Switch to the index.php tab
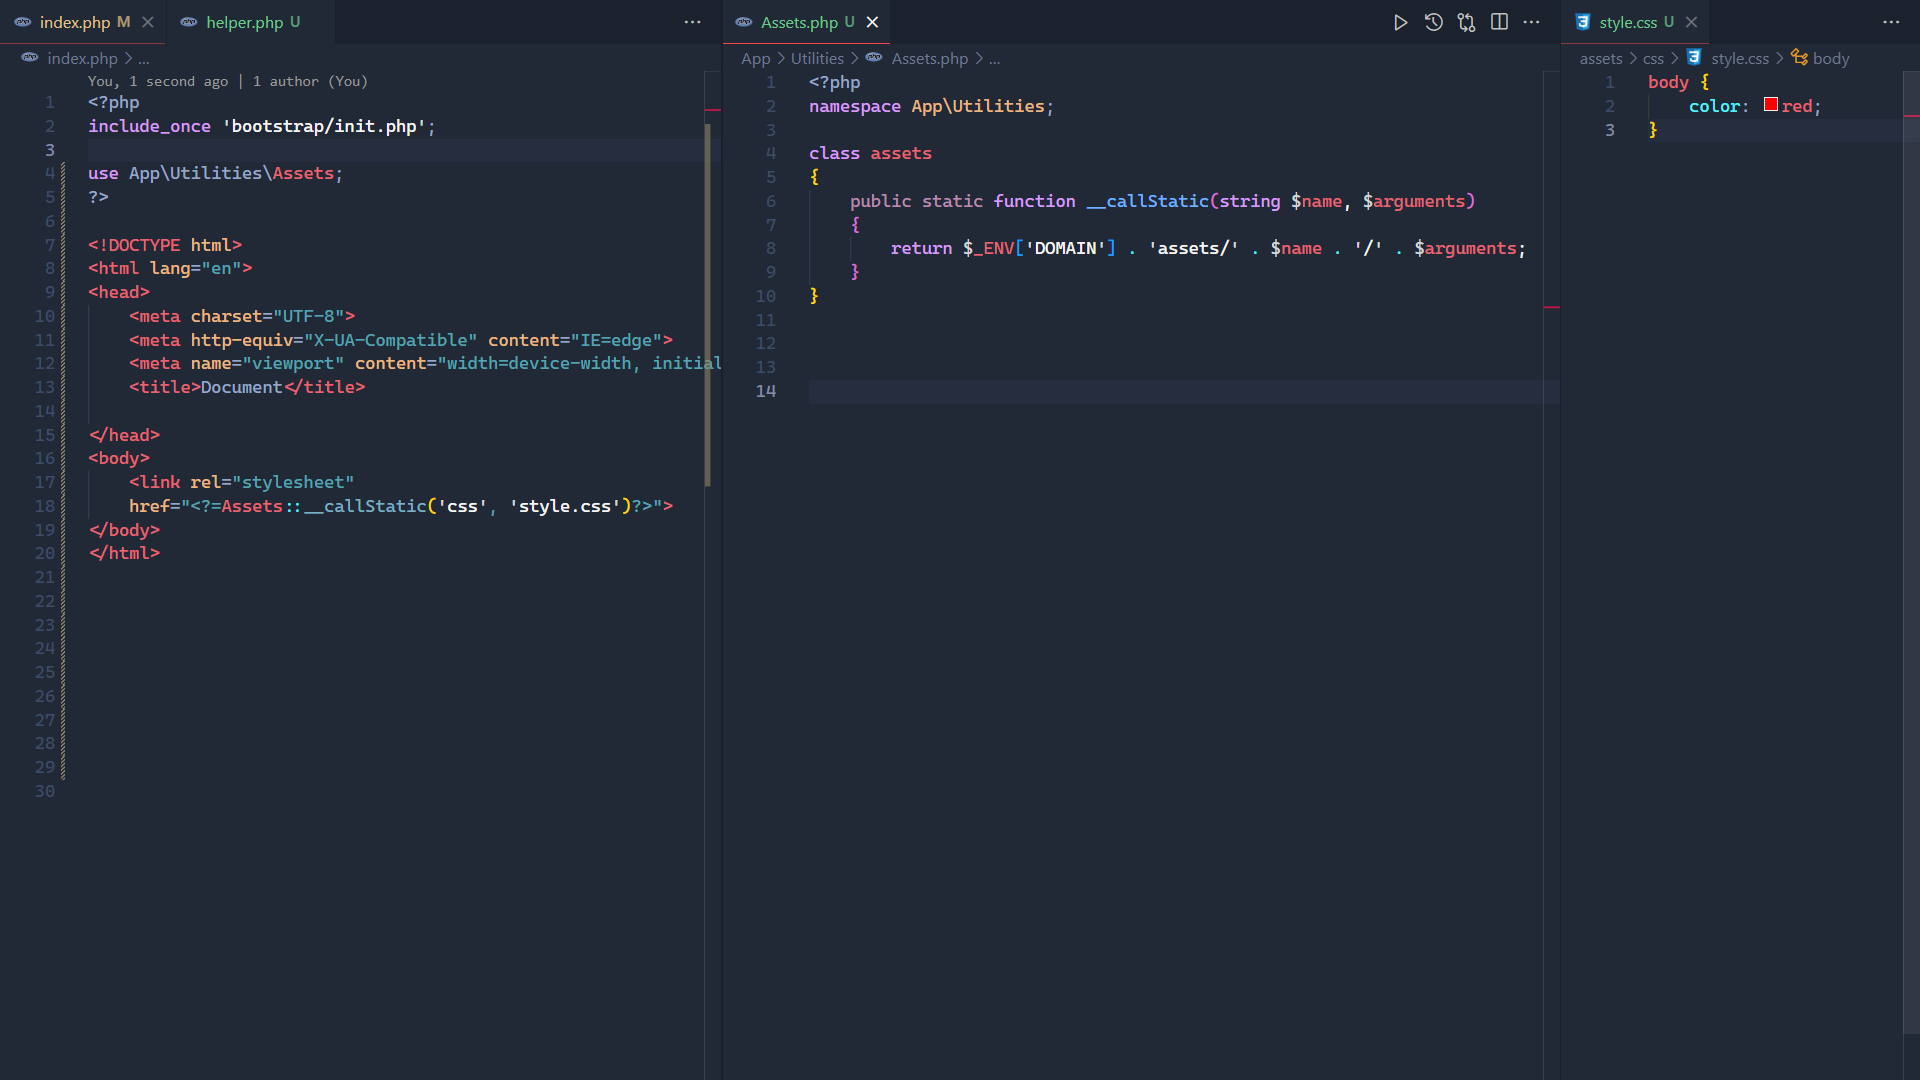 click(x=83, y=22)
